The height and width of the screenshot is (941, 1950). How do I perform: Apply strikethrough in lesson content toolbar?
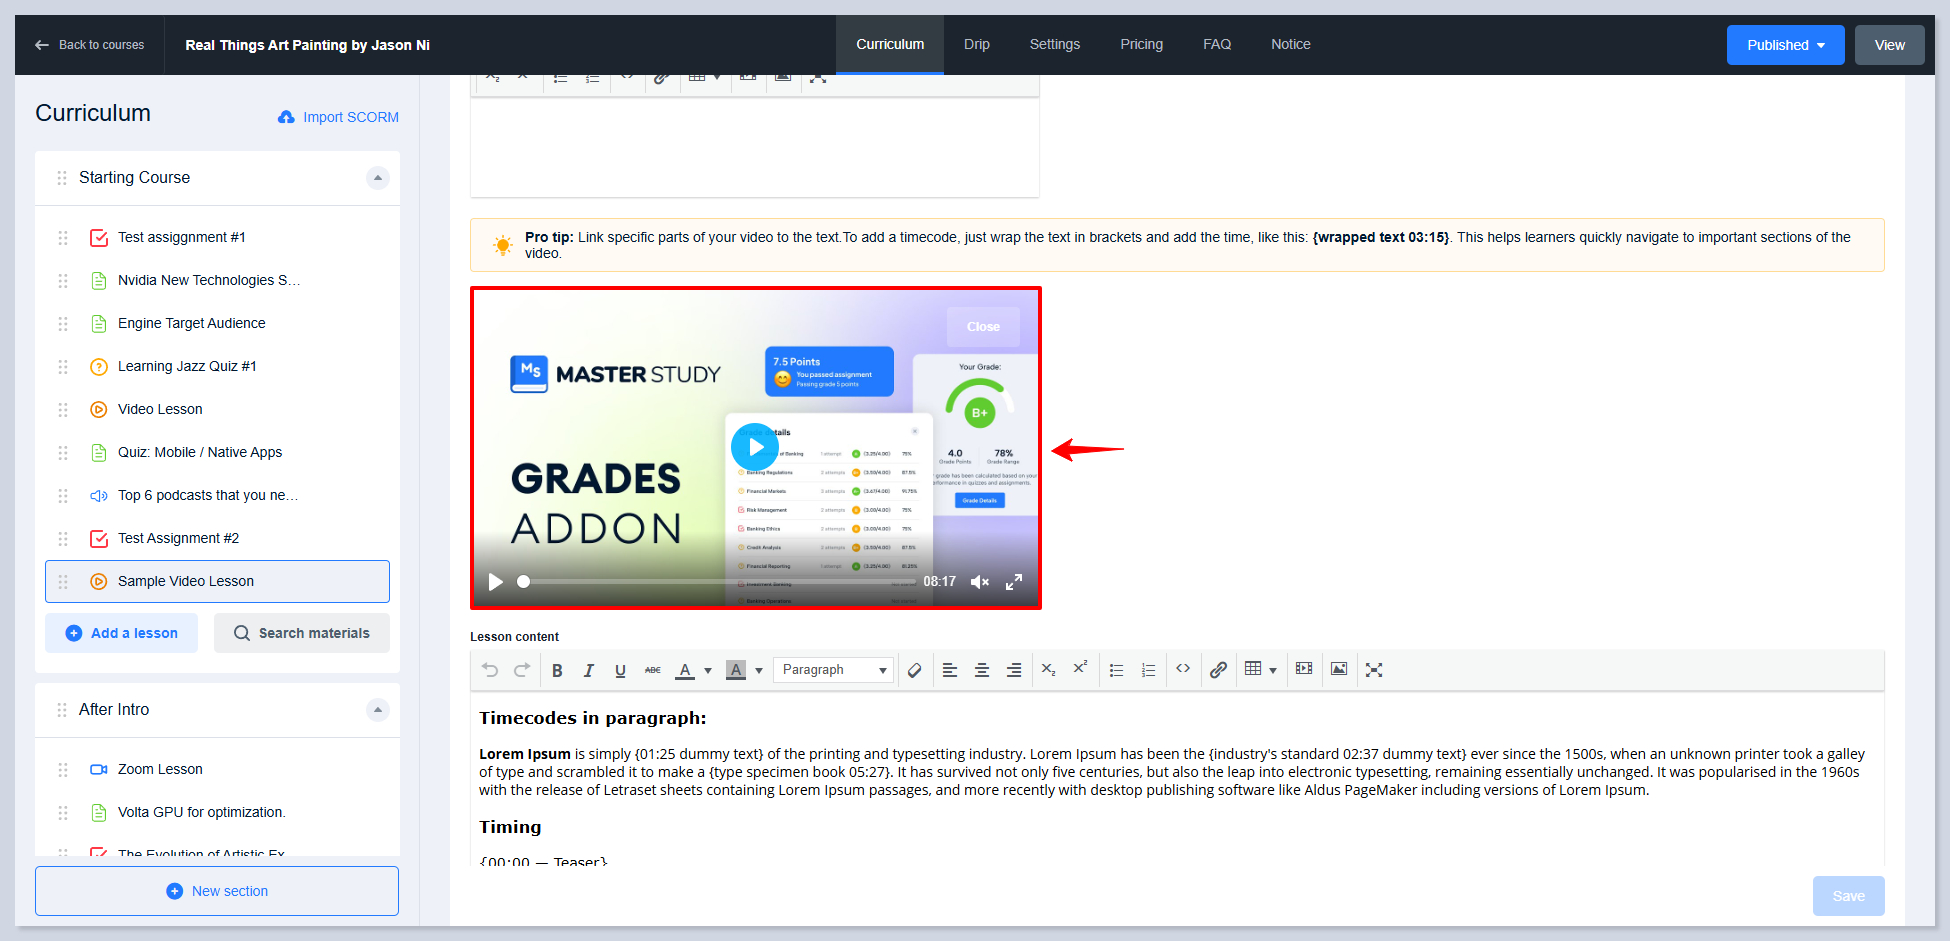(x=653, y=670)
